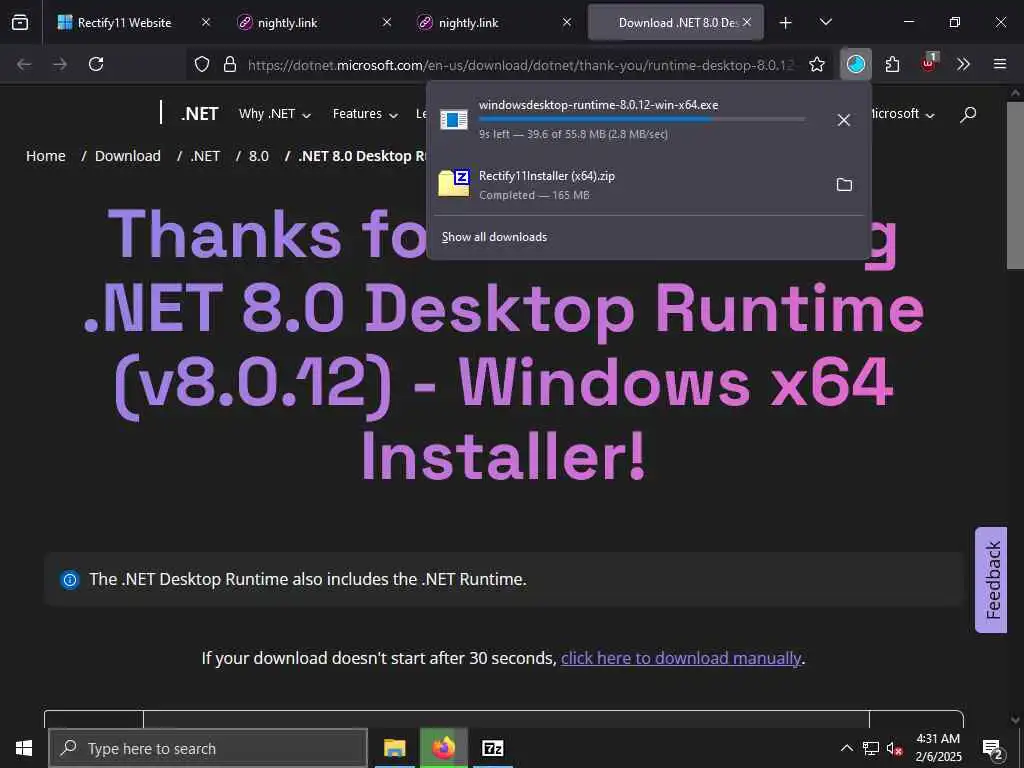This screenshot has height=768, width=1024.
Task: Go to 8.0 breadcrumb
Action: pyautogui.click(x=259, y=156)
